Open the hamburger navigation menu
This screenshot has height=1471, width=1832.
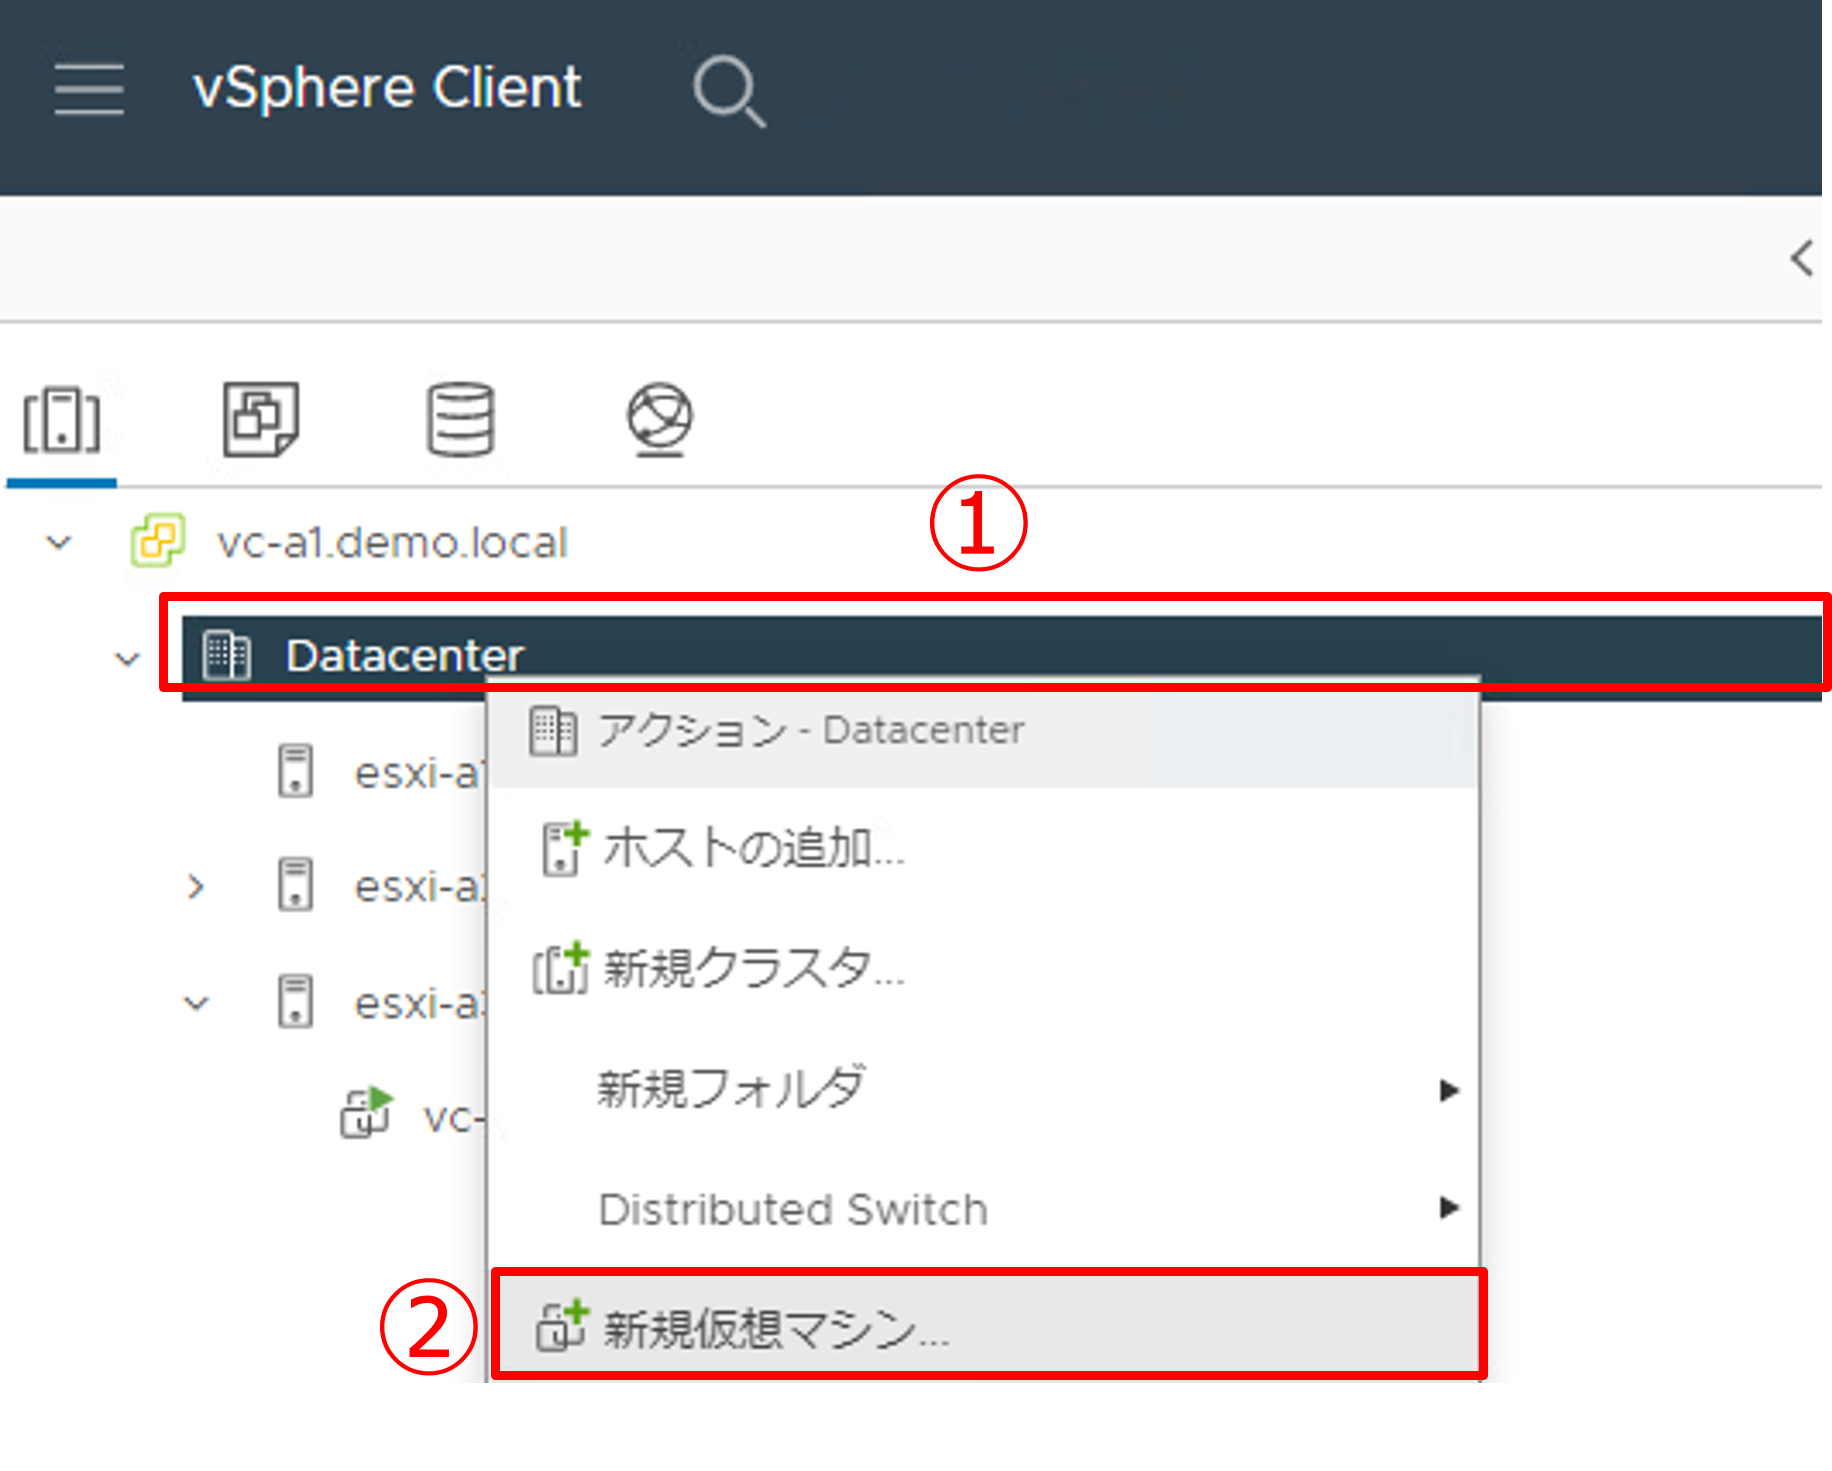(x=89, y=88)
